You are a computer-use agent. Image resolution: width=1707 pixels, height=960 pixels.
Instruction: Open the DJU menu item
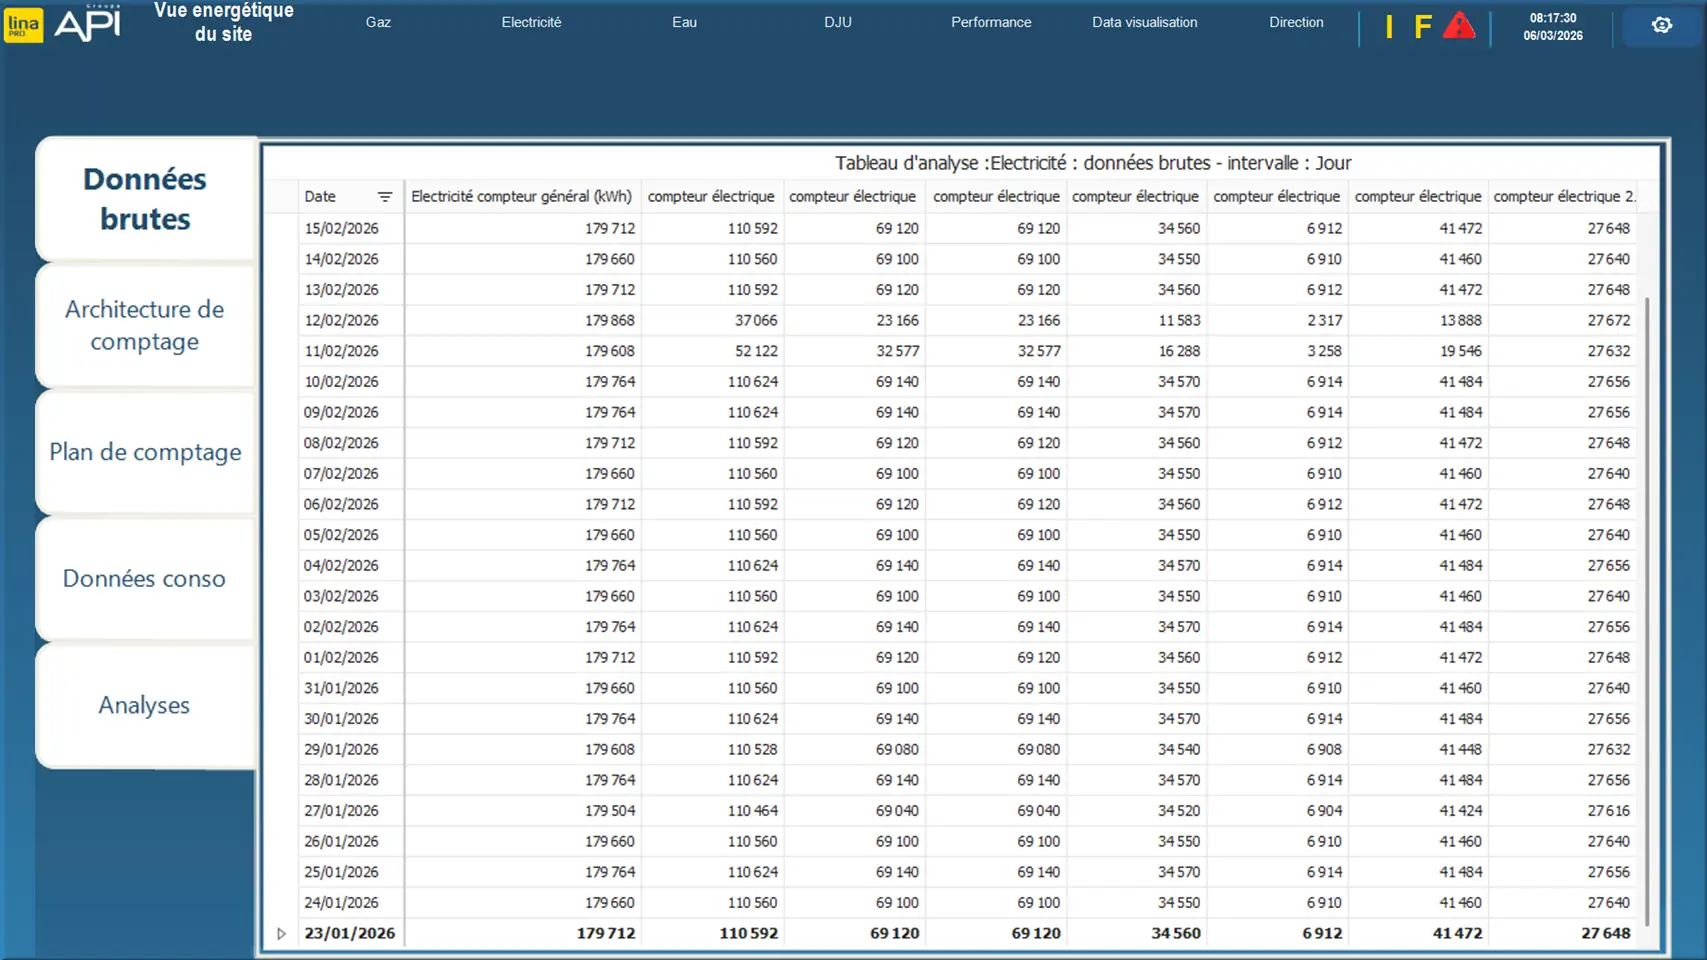(x=837, y=22)
